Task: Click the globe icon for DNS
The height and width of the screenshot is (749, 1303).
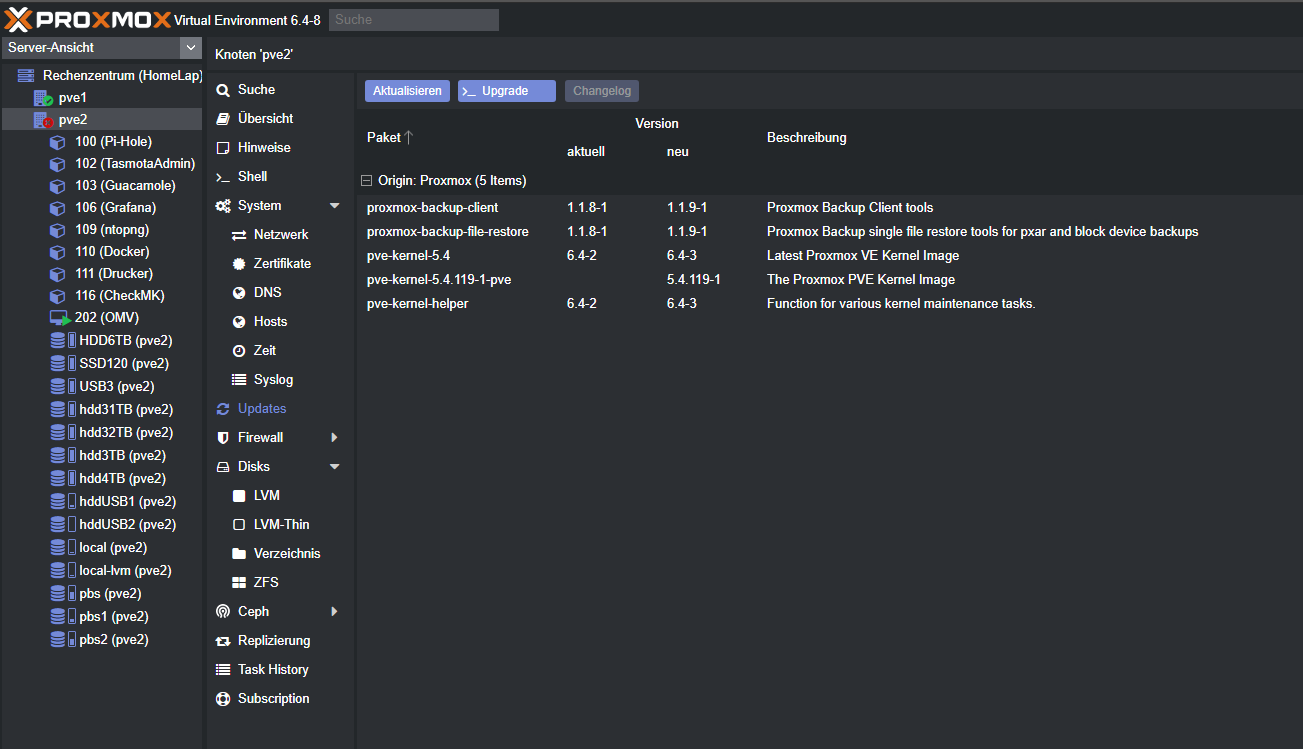Action: [239, 293]
